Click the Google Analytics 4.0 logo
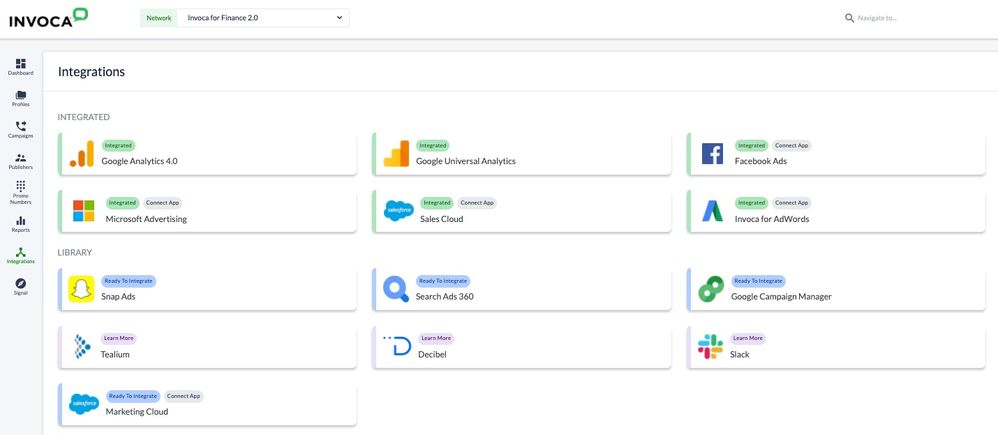Viewport: 998px width, 435px height. coord(81,153)
